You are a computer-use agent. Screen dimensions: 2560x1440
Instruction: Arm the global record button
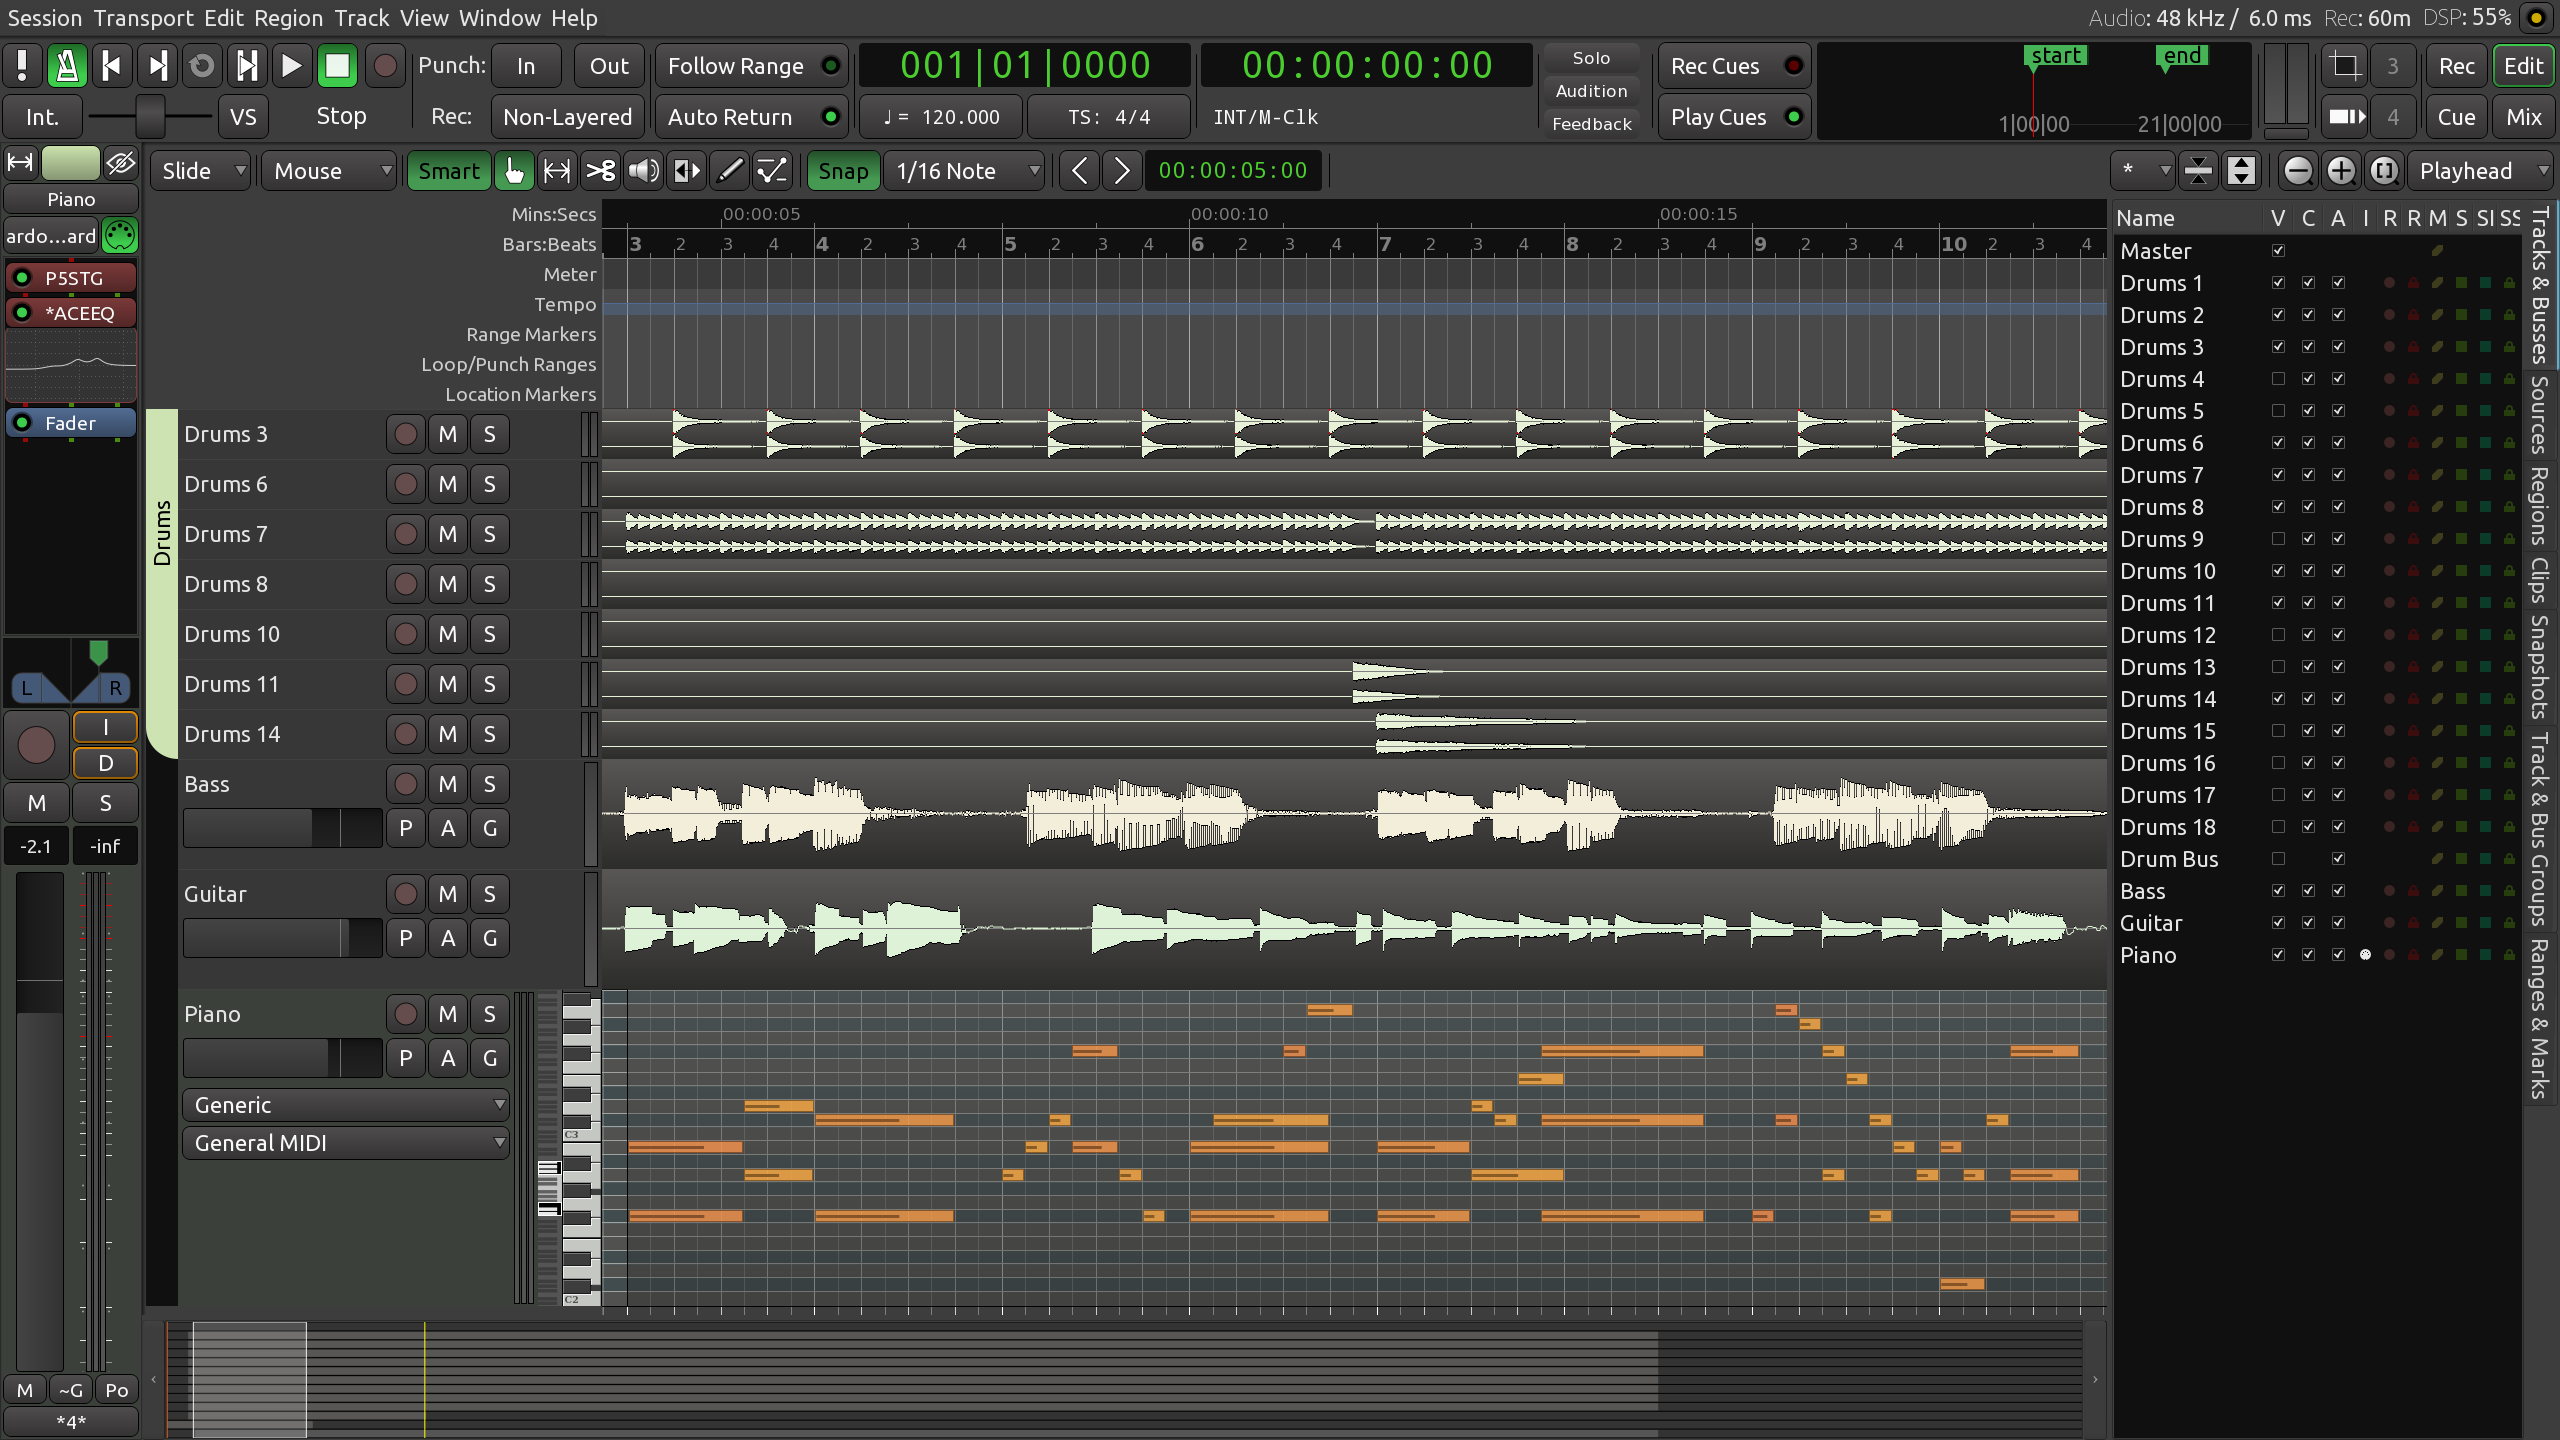pyautogui.click(x=384, y=66)
